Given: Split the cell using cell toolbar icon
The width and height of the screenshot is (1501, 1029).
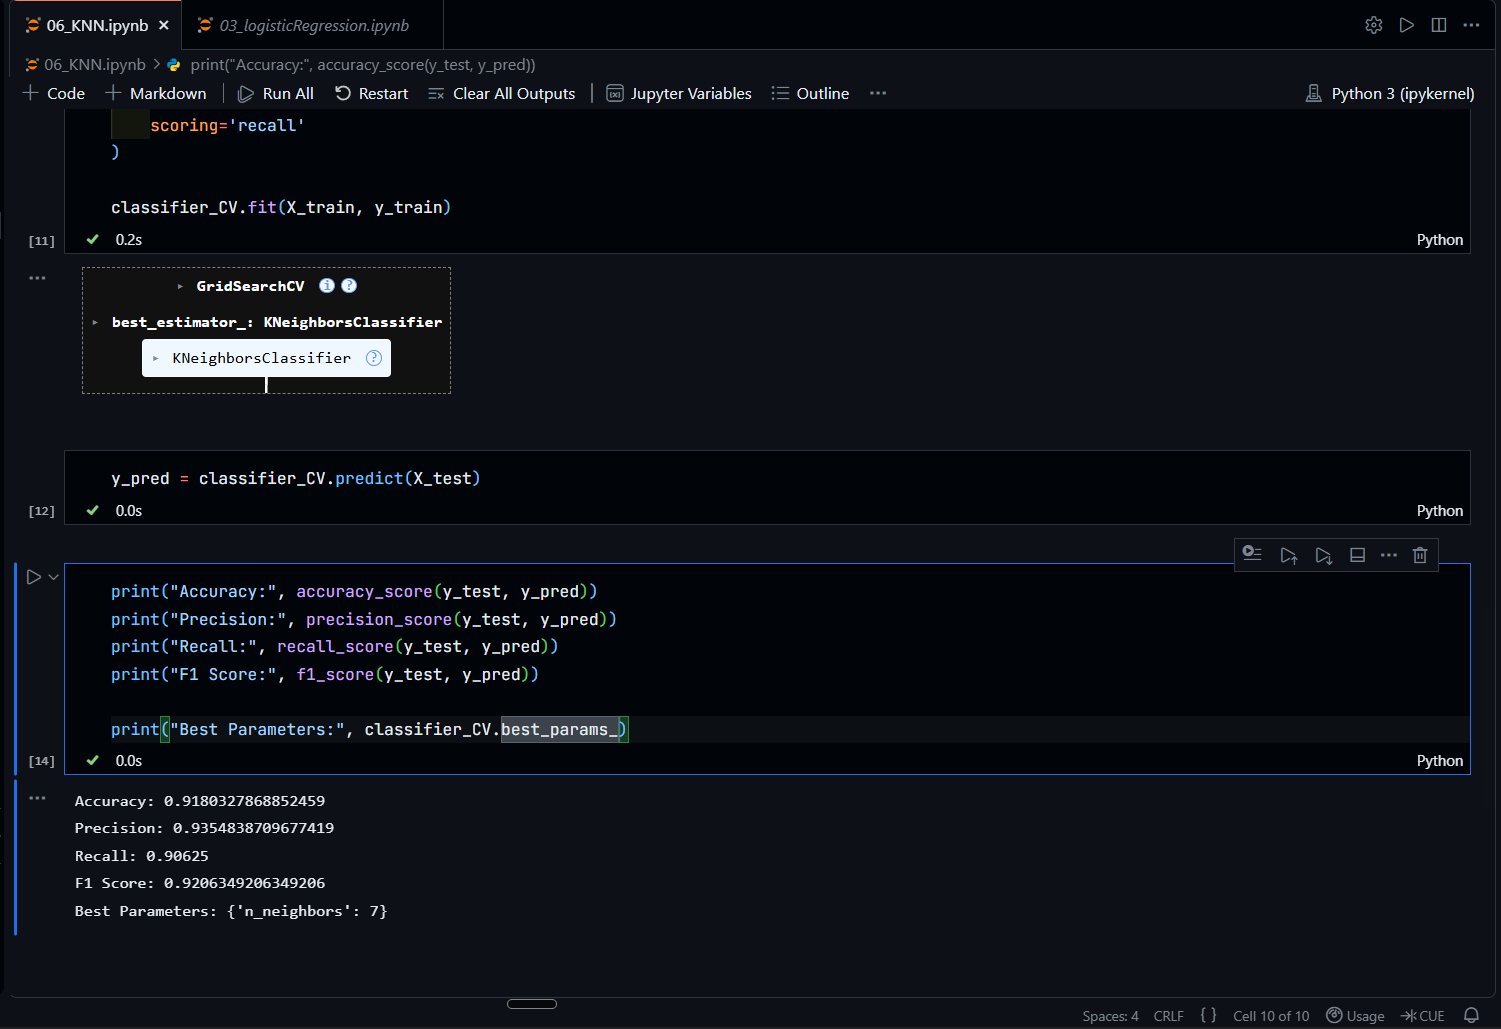Looking at the screenshot, I should click(1357, 555).
